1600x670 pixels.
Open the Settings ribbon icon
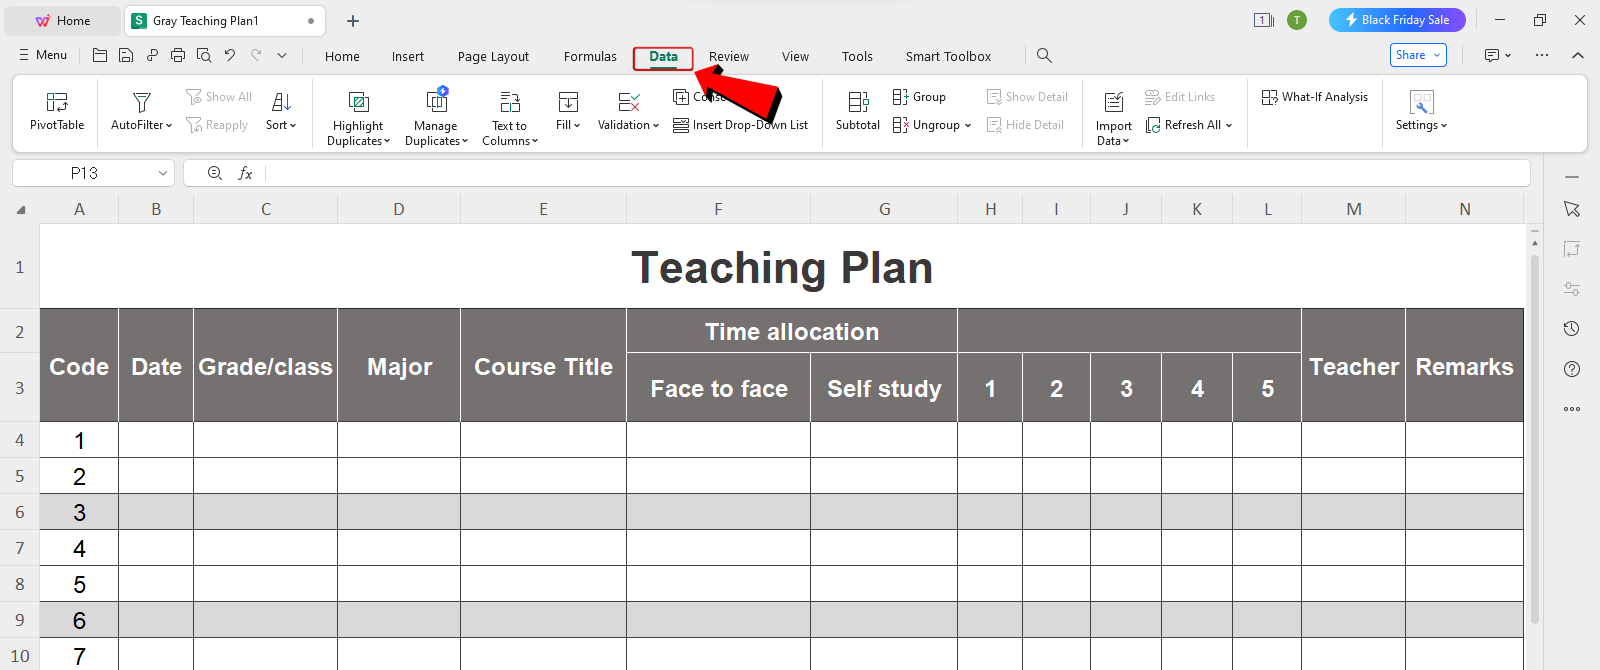[x=1421, y=102]
